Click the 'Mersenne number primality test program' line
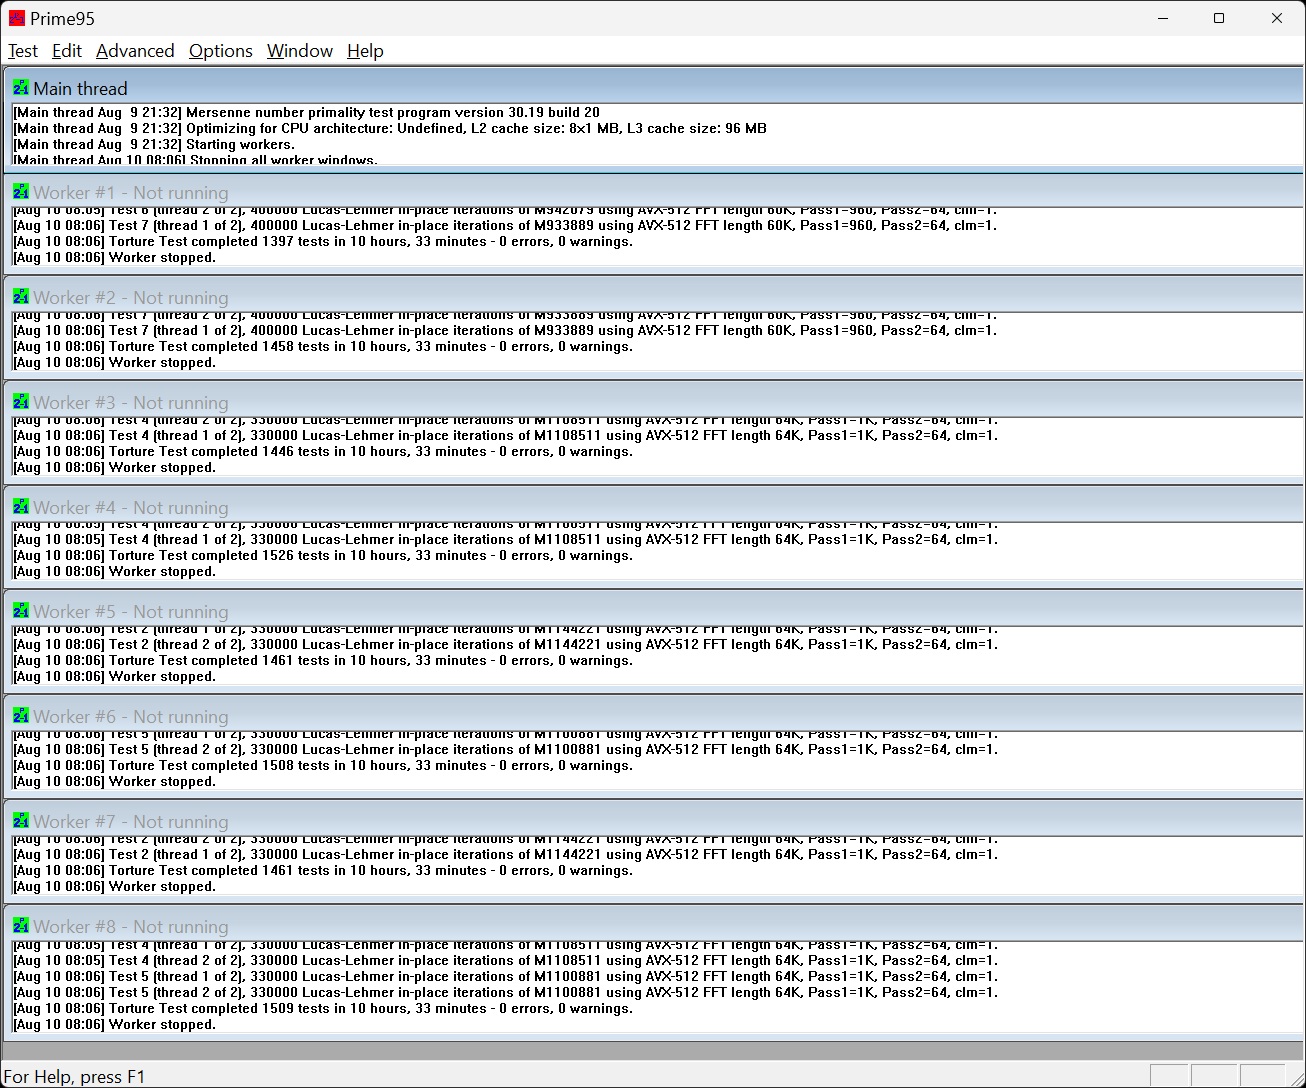 point(307,112)
